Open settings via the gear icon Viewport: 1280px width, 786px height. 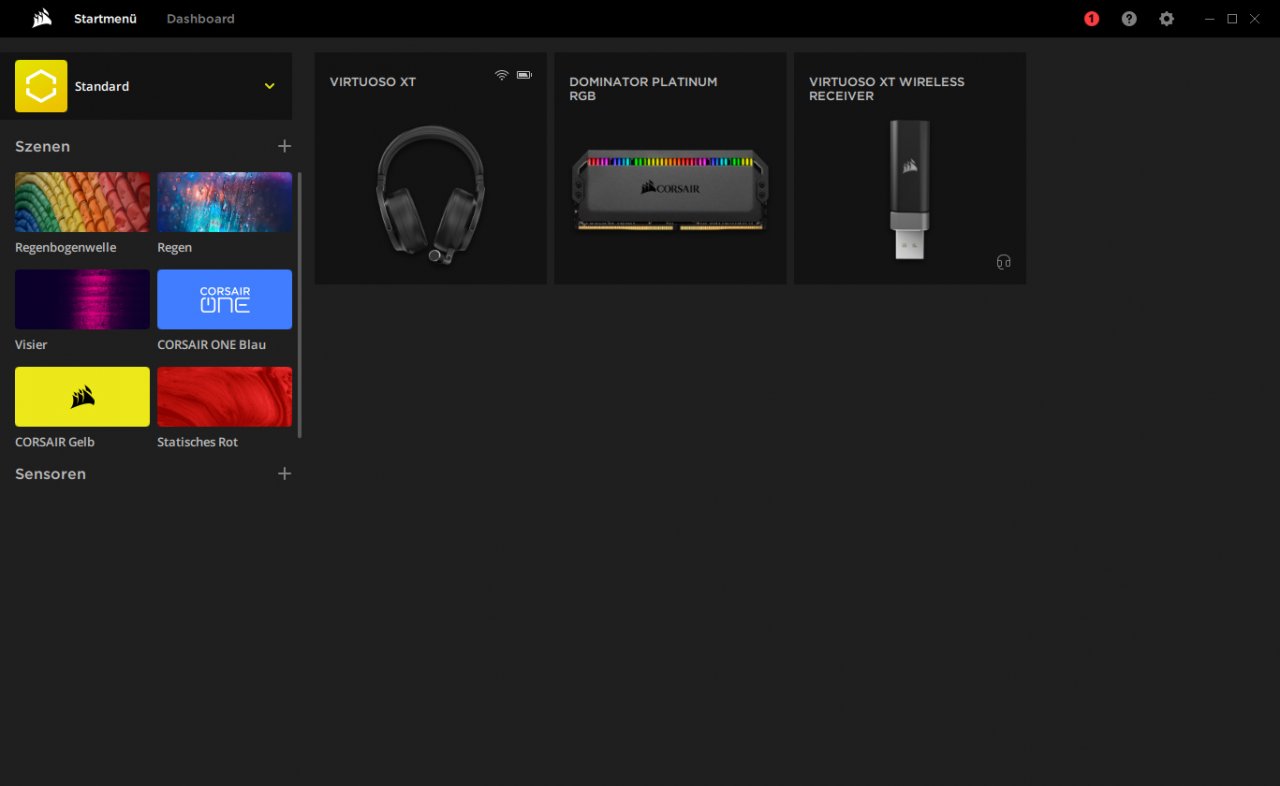(1166, 18)
